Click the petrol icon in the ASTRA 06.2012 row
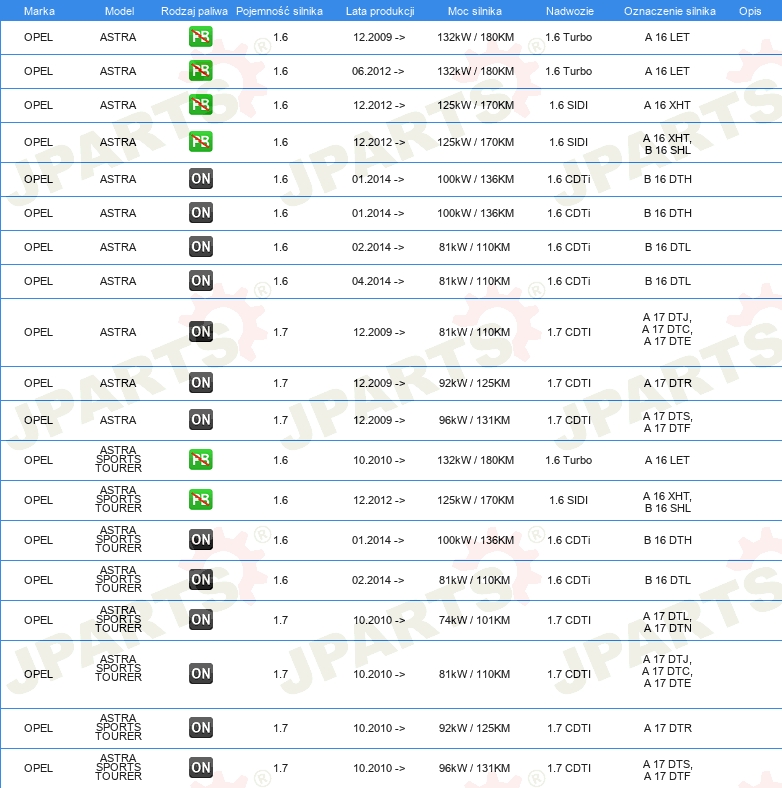 [x=201, y=71]
